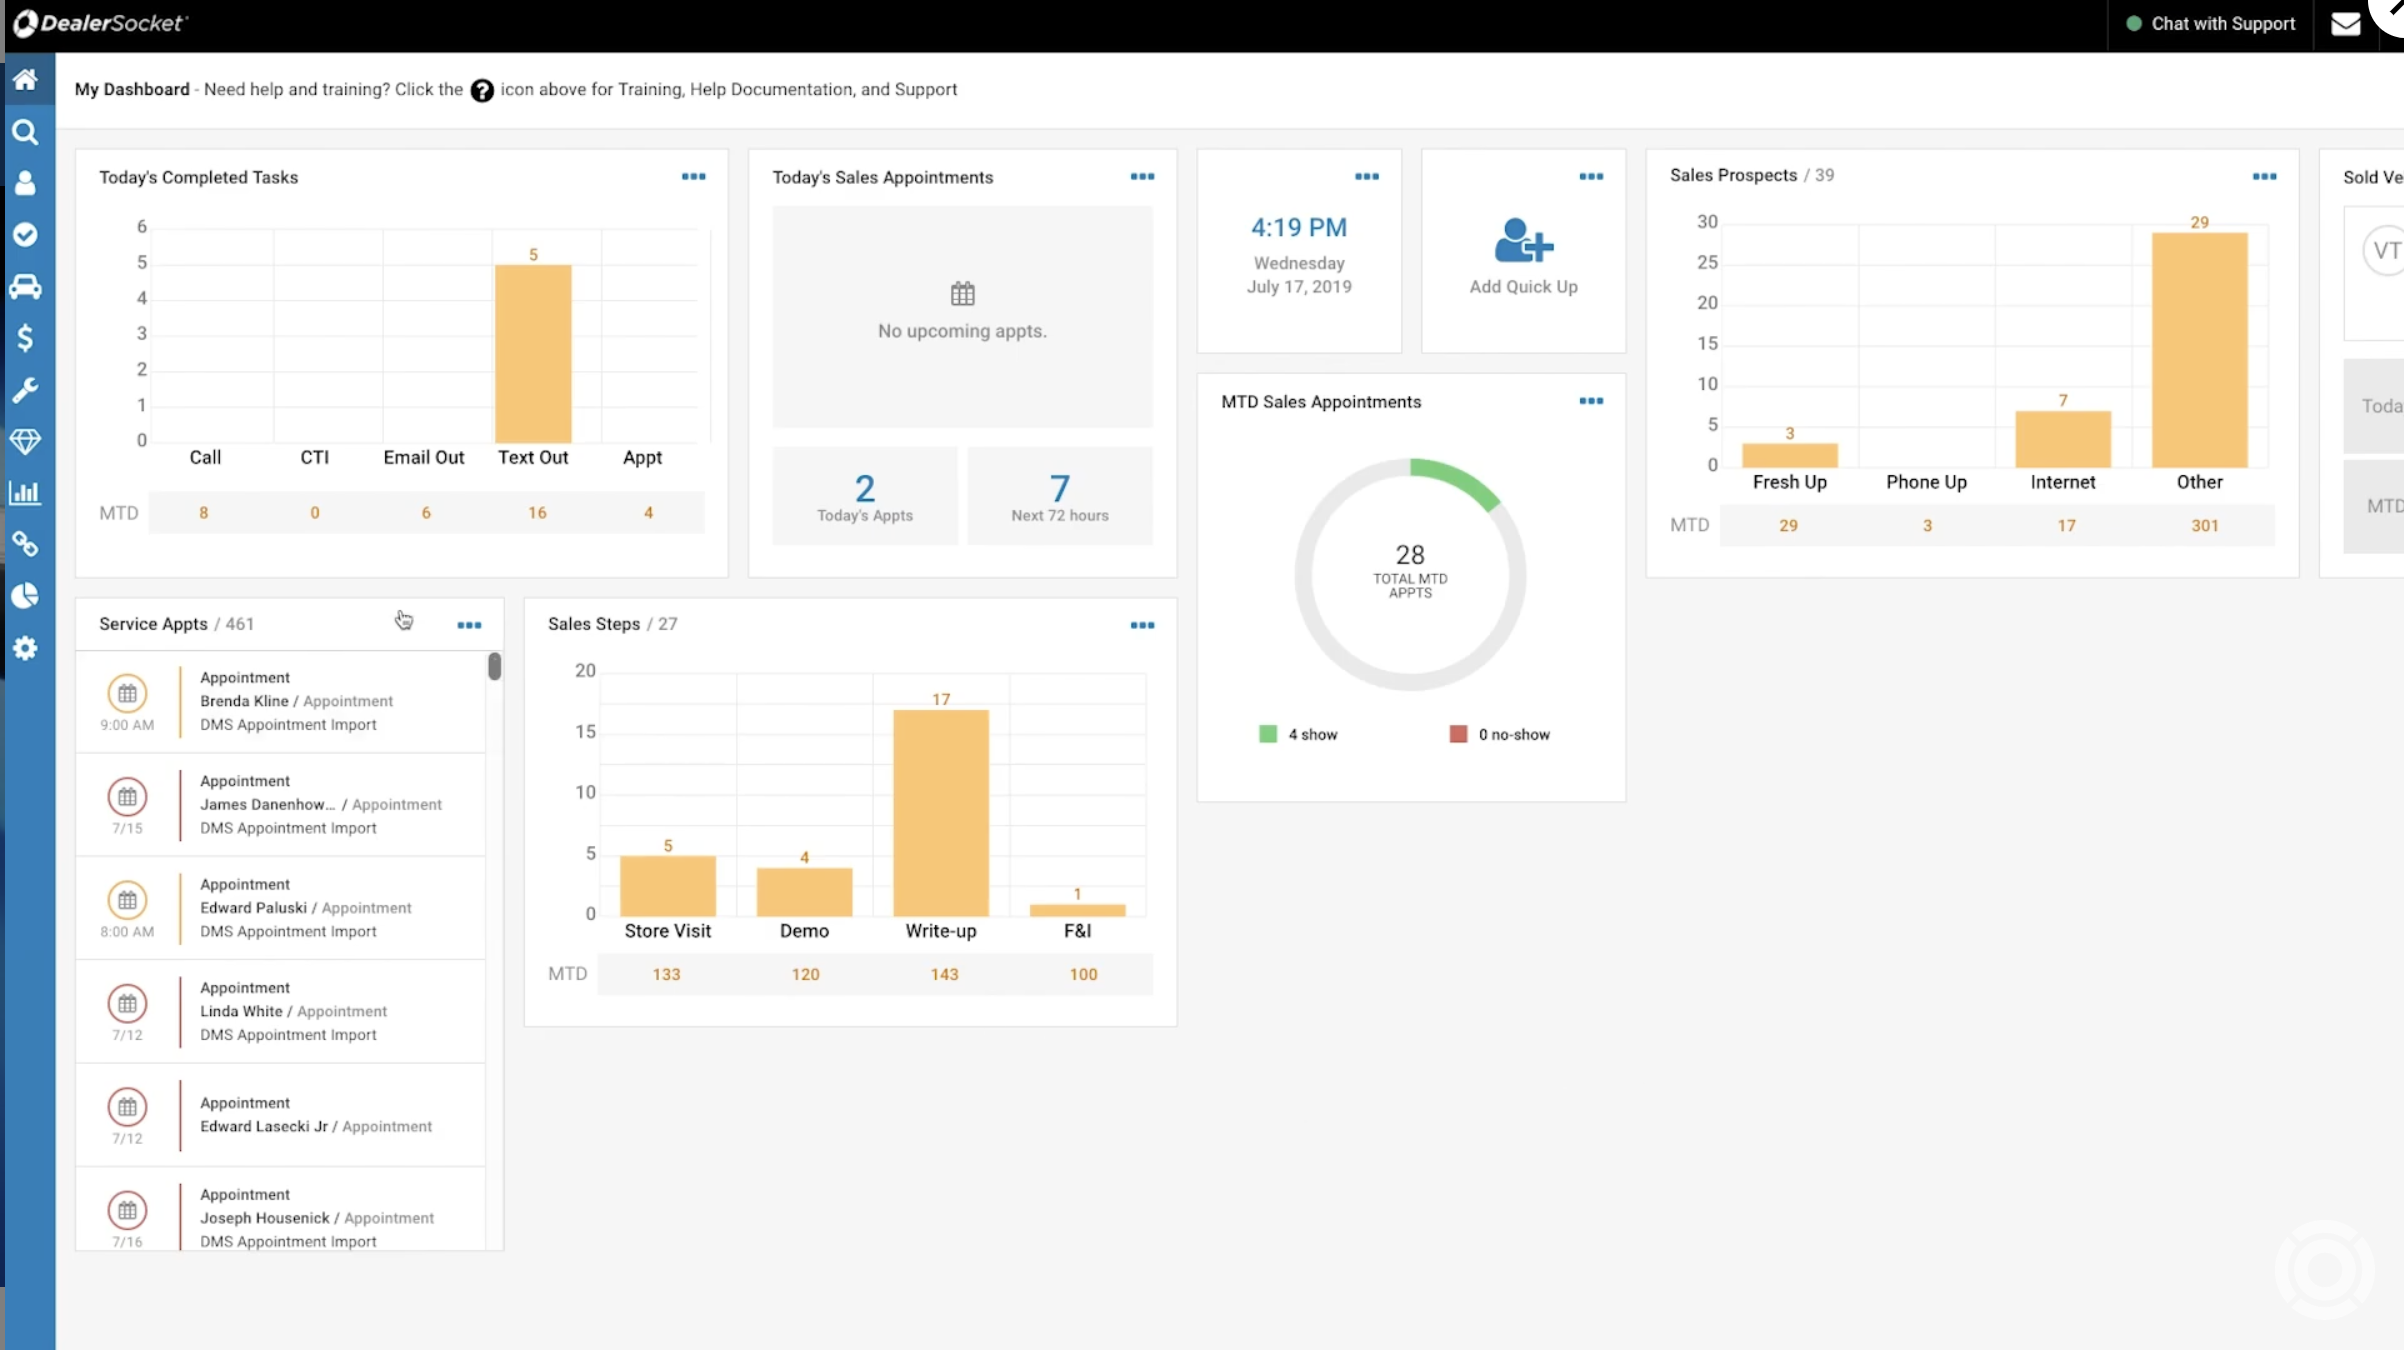Toggle Service Appts refresh button

(405, 622)
